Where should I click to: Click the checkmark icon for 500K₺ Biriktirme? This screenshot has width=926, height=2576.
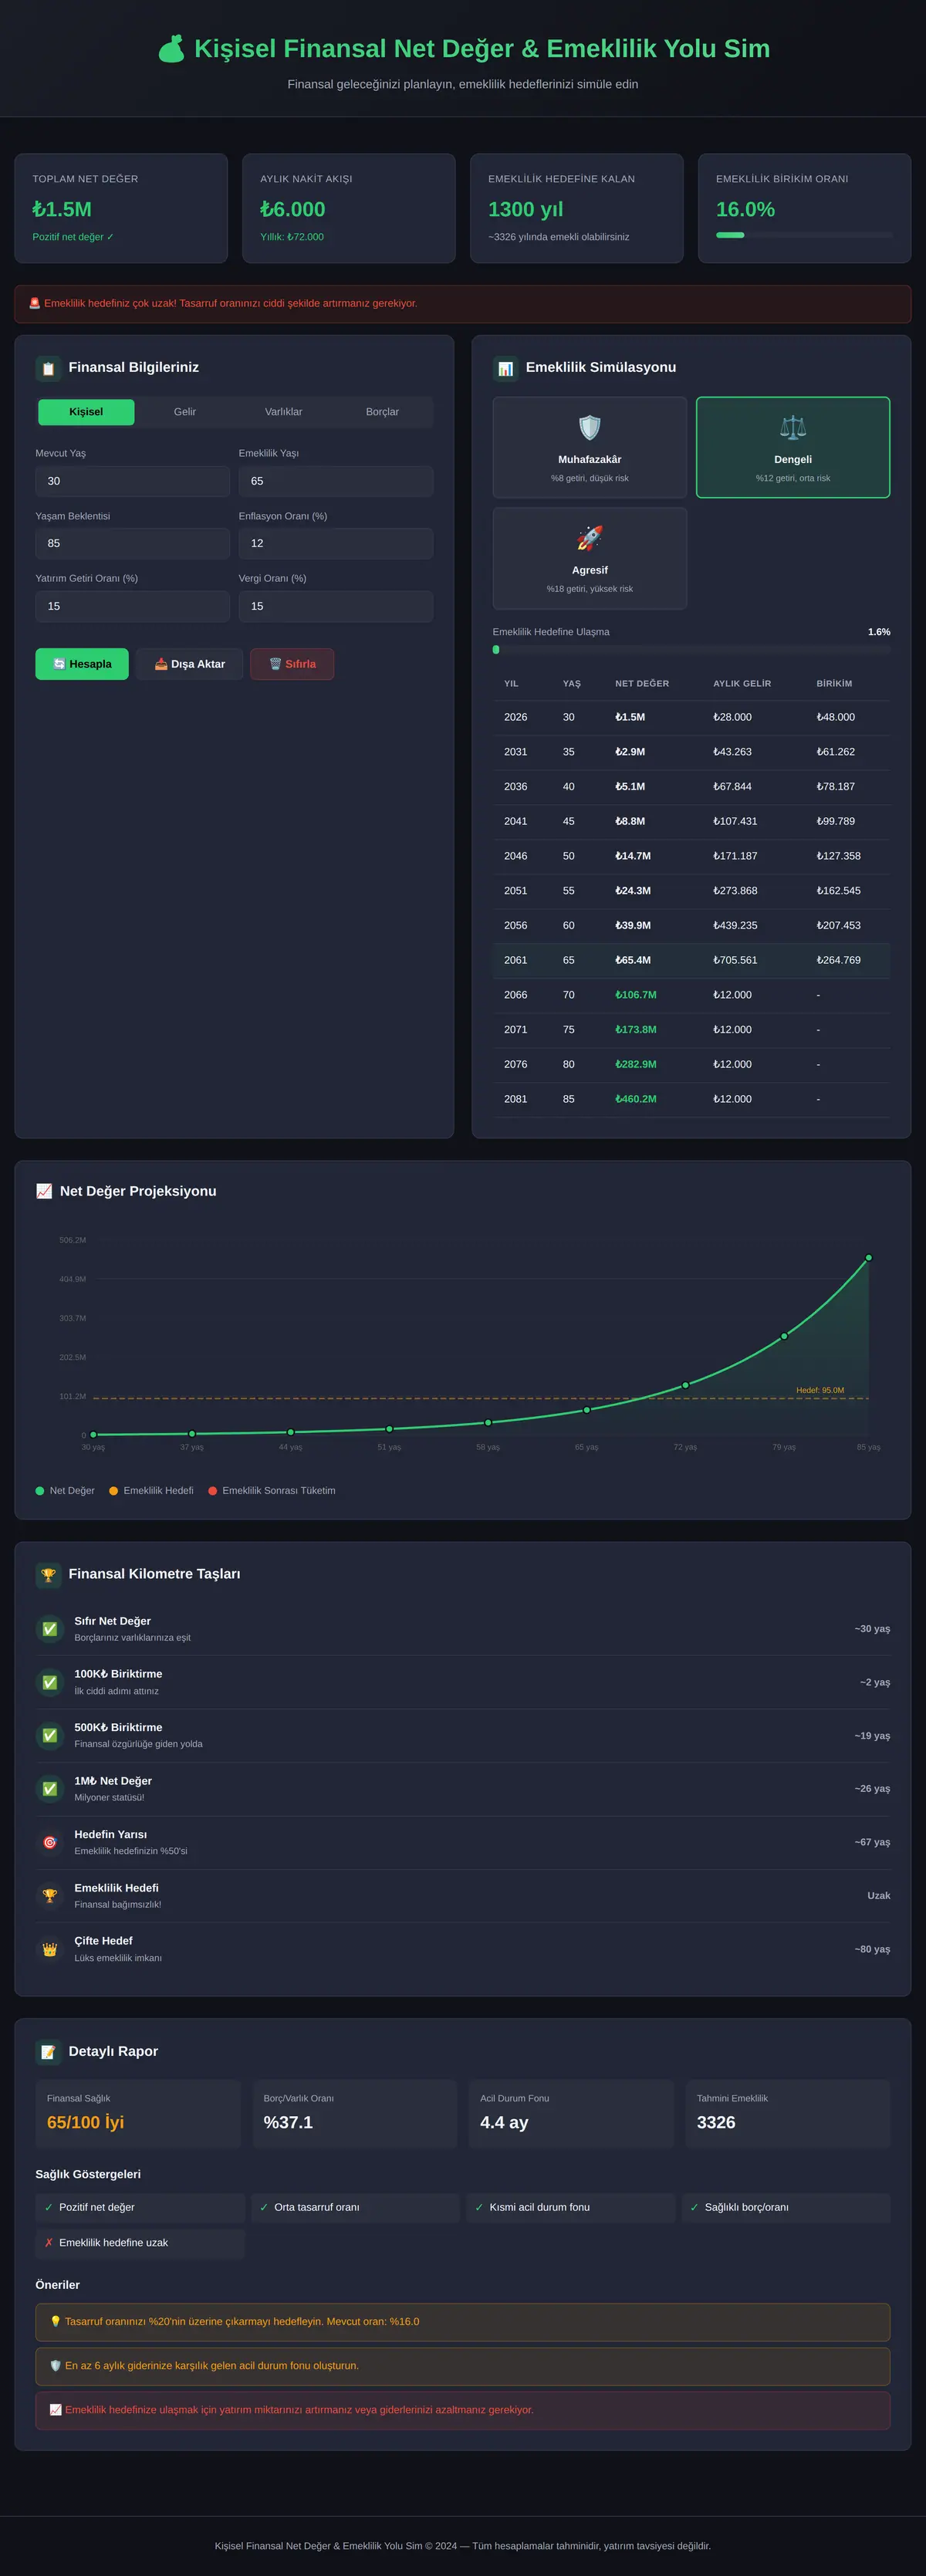pyautogui.click(x=50, y=1736)
